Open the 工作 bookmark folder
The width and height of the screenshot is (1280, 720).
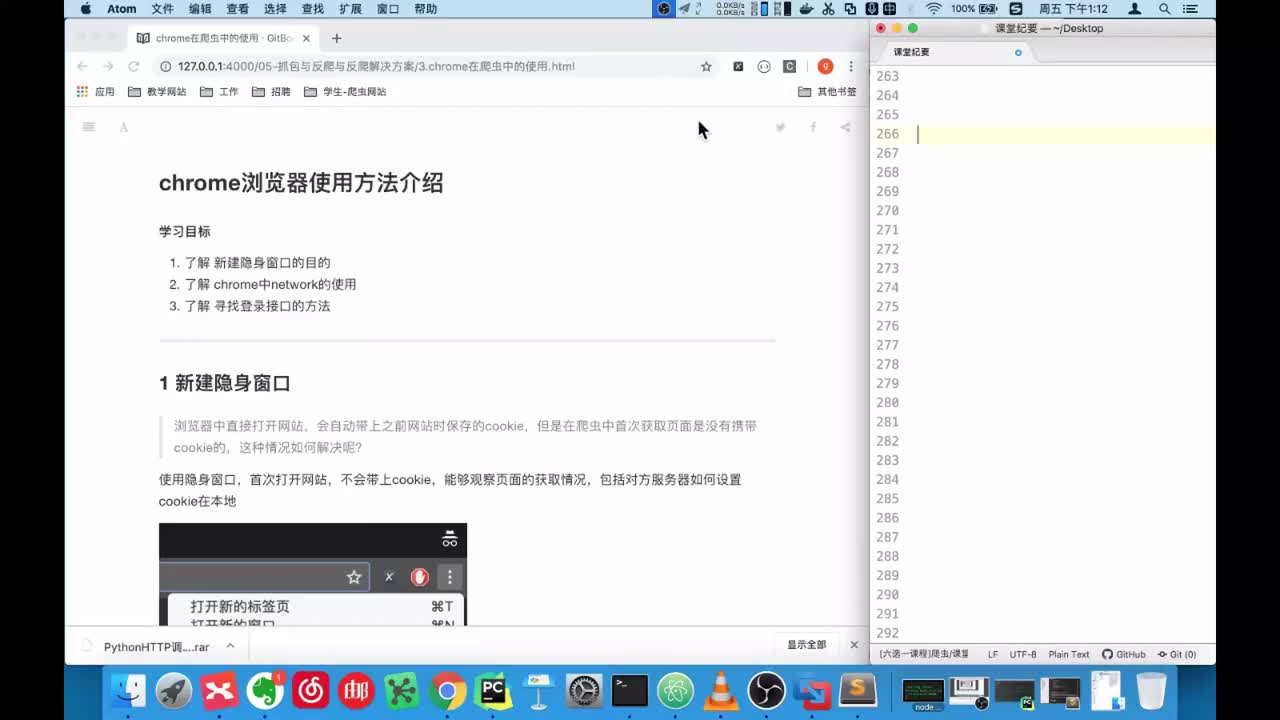tap(219, 91)
